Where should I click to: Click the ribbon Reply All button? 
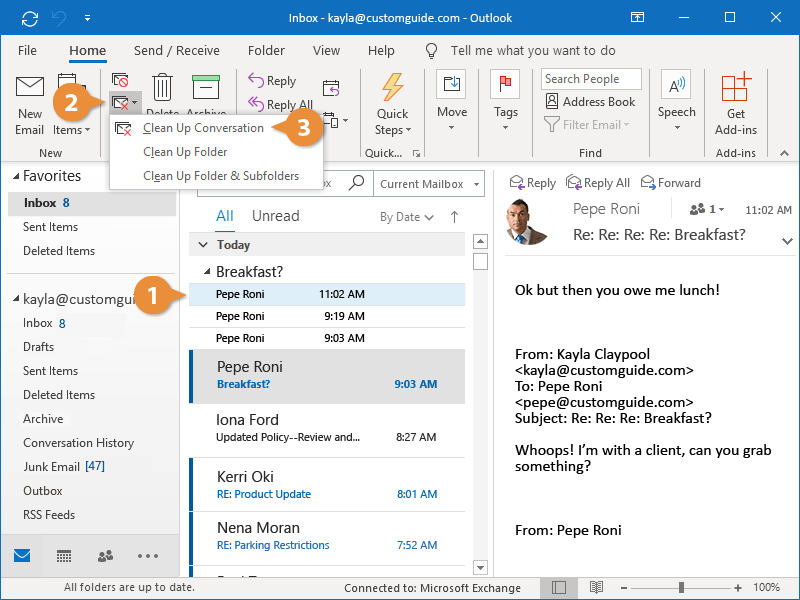click(x=280, y=104)
